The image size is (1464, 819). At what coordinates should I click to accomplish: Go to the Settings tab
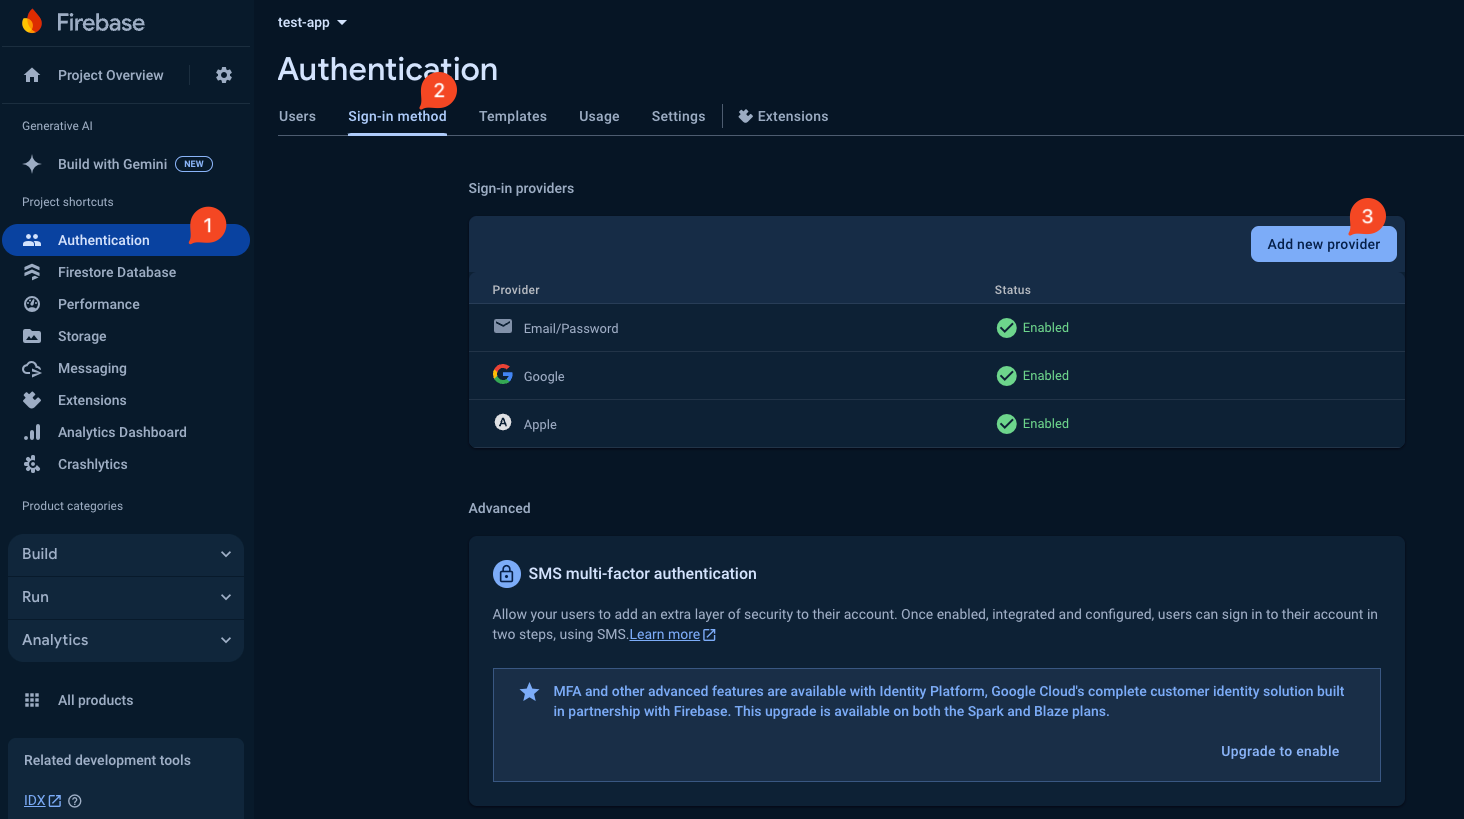click(x=678, y=116)
